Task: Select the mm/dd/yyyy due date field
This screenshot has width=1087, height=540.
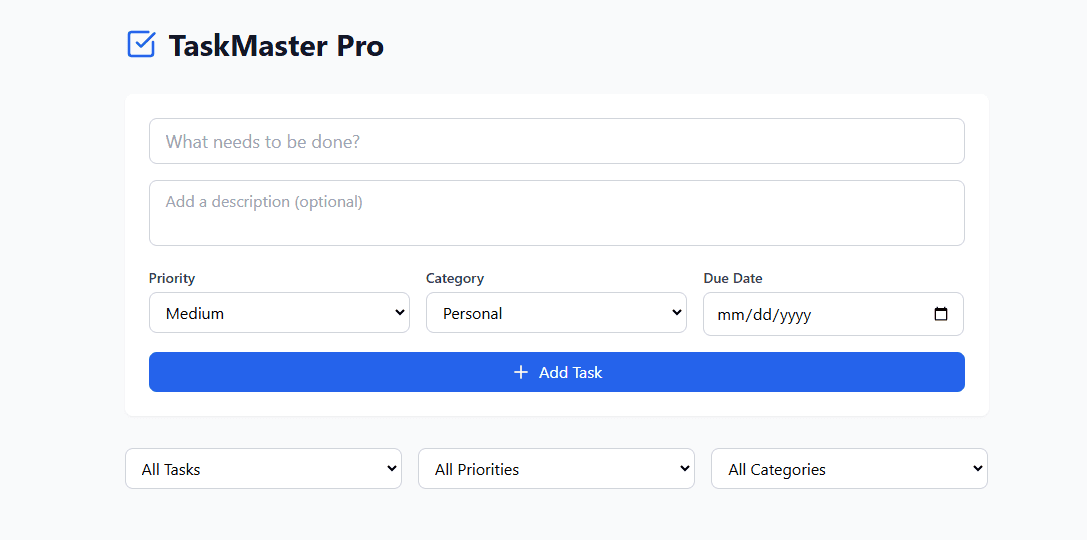Action: coord(833,314)
